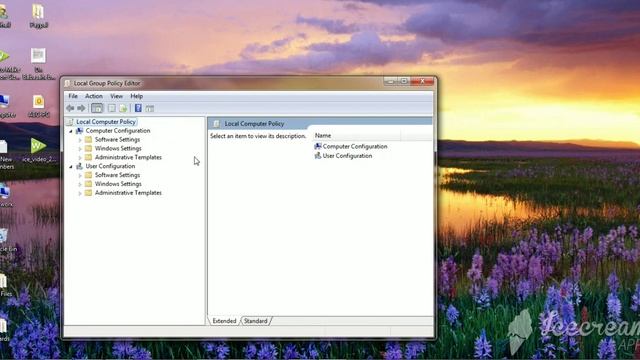Click User Configuration icon in the right pane list
Image resolution: width=640 pixels, height=360 pixels.
pyautogui.click(x=318, y=156)
